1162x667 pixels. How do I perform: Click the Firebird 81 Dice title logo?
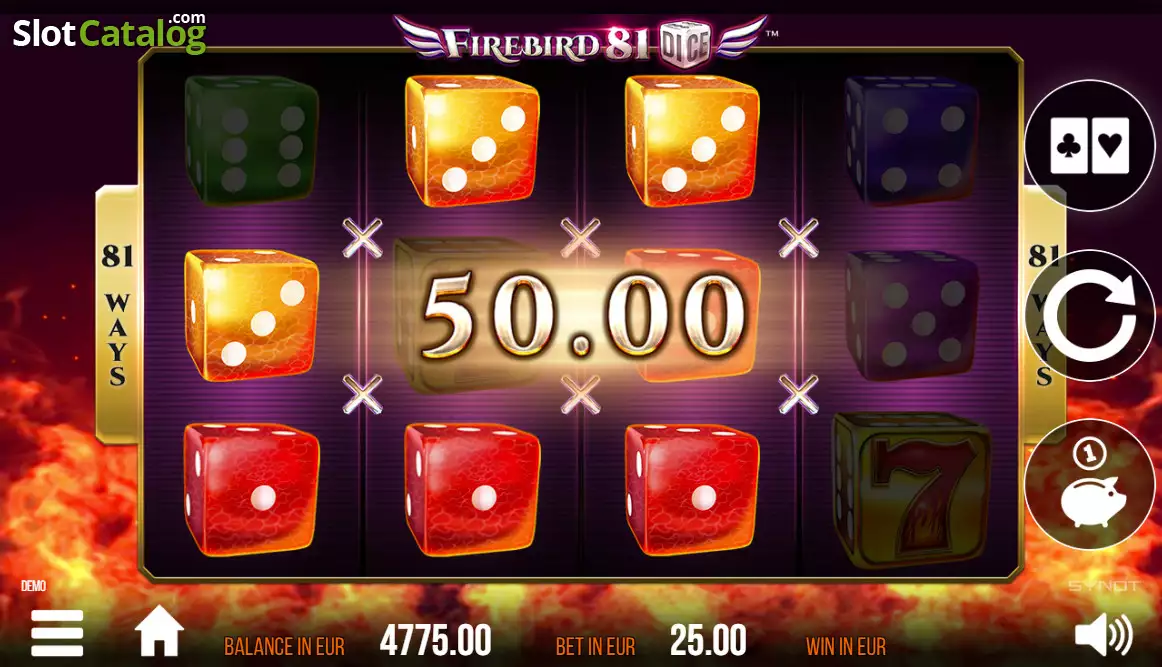pos(581,41)
